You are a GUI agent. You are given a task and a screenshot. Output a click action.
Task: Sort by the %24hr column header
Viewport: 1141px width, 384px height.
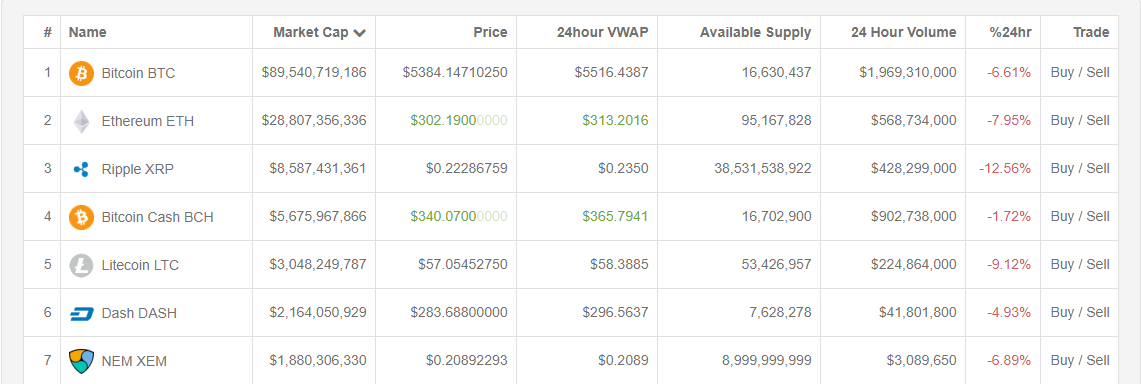[x=1010, y=32]
